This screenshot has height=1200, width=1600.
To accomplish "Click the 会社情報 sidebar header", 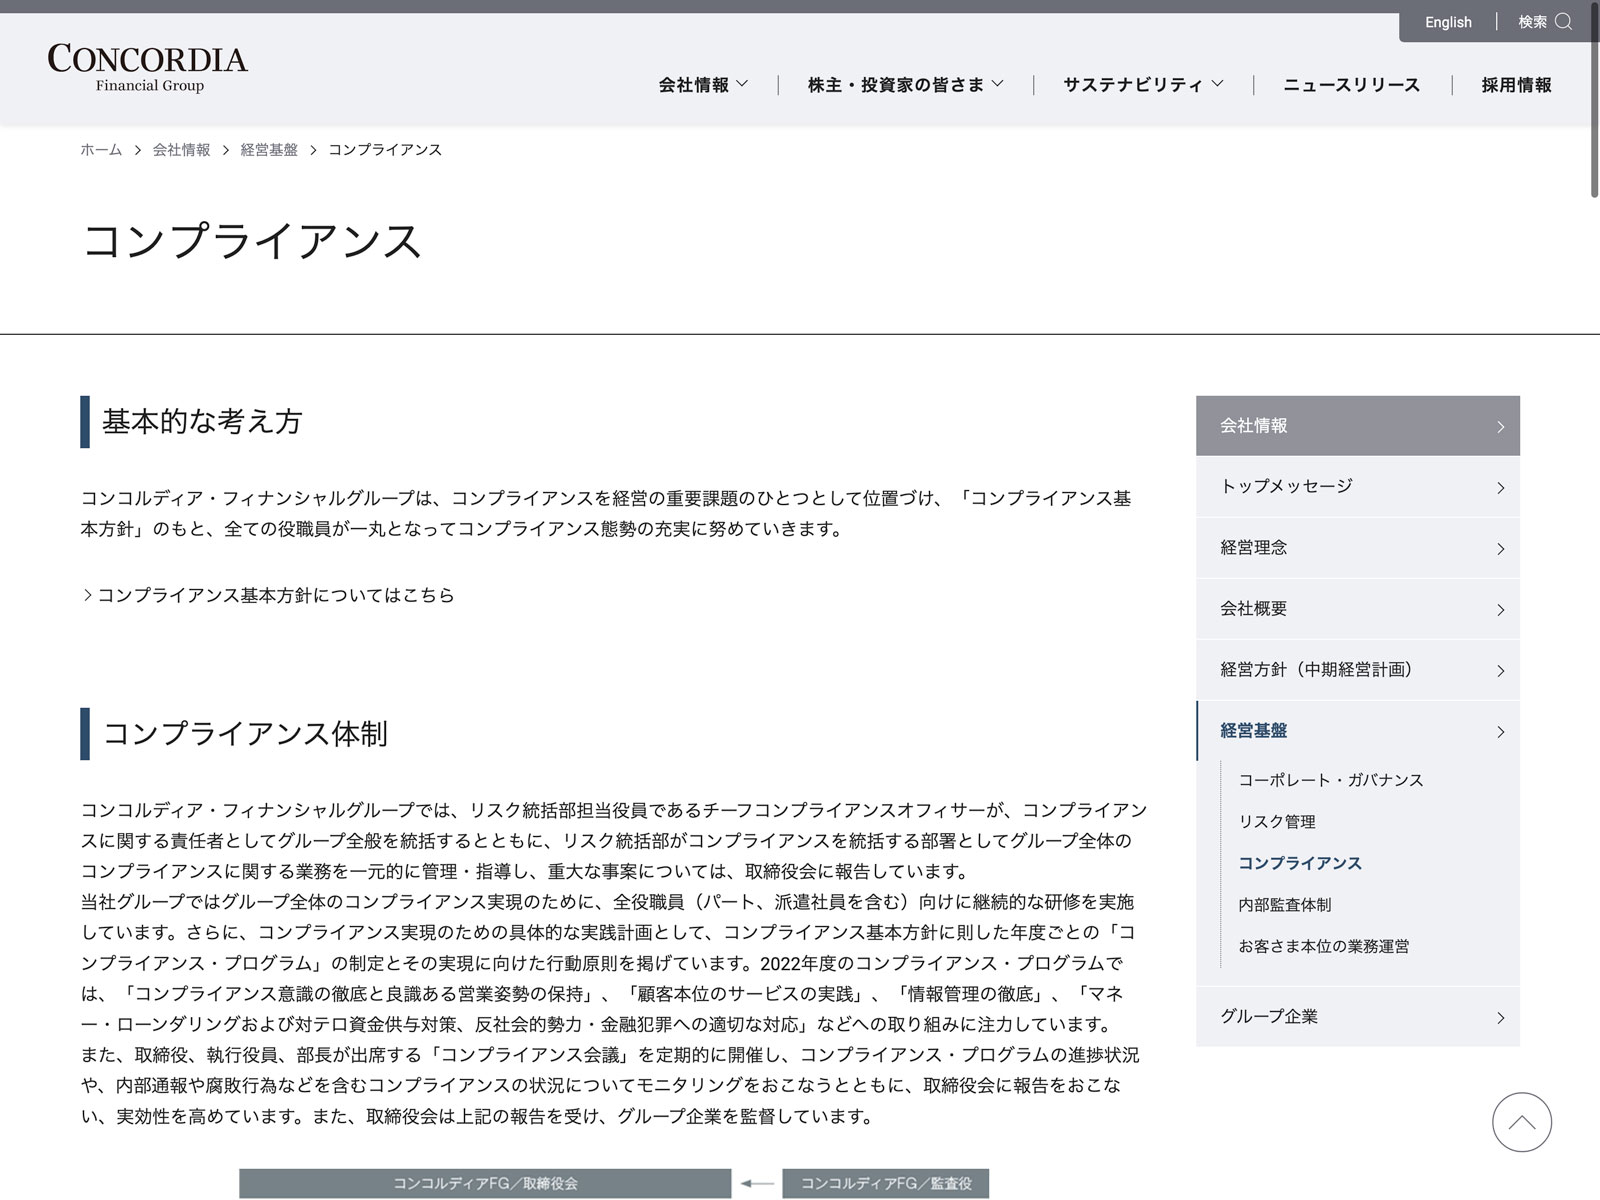I will (x=1357, y=426).
